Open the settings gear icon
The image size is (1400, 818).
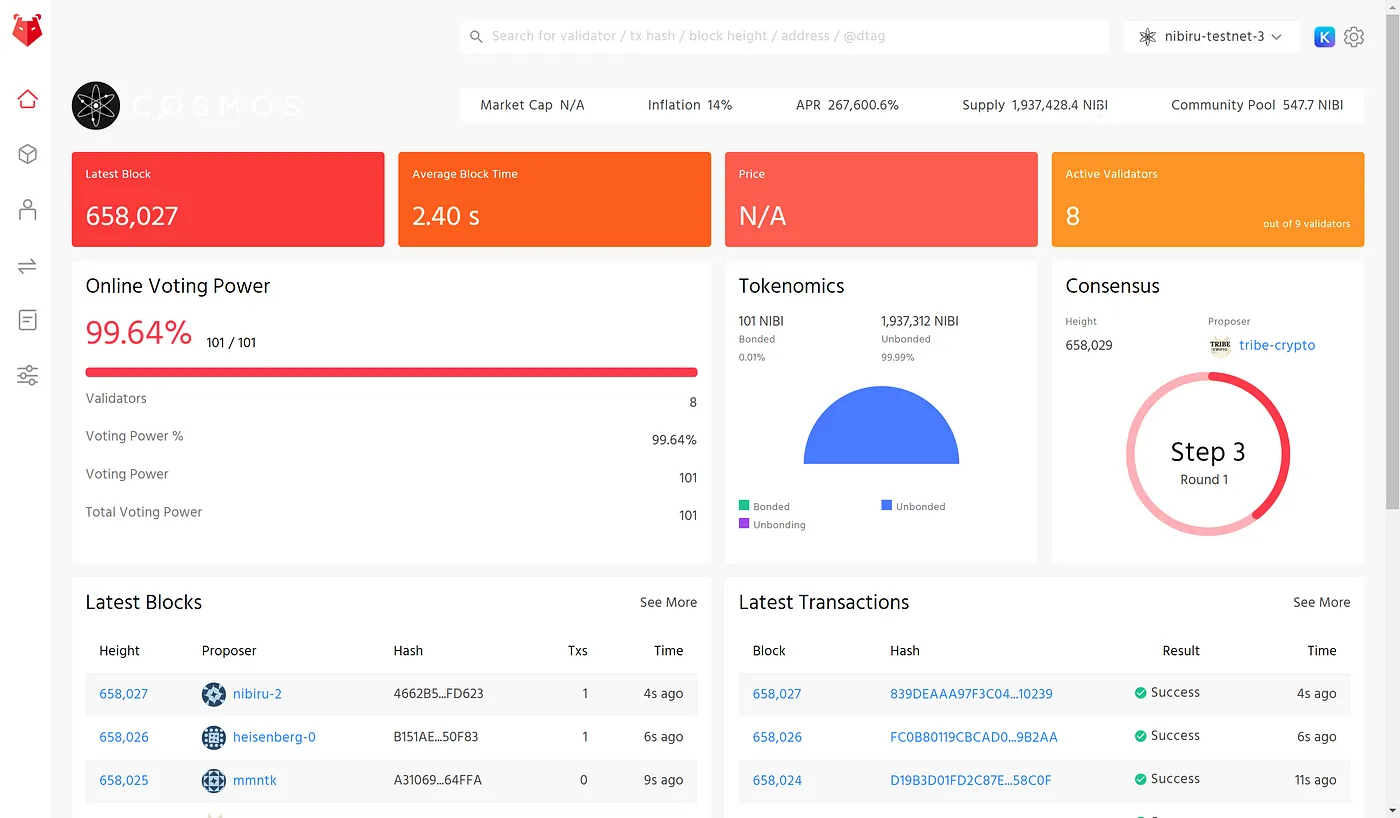(1354, 37)
